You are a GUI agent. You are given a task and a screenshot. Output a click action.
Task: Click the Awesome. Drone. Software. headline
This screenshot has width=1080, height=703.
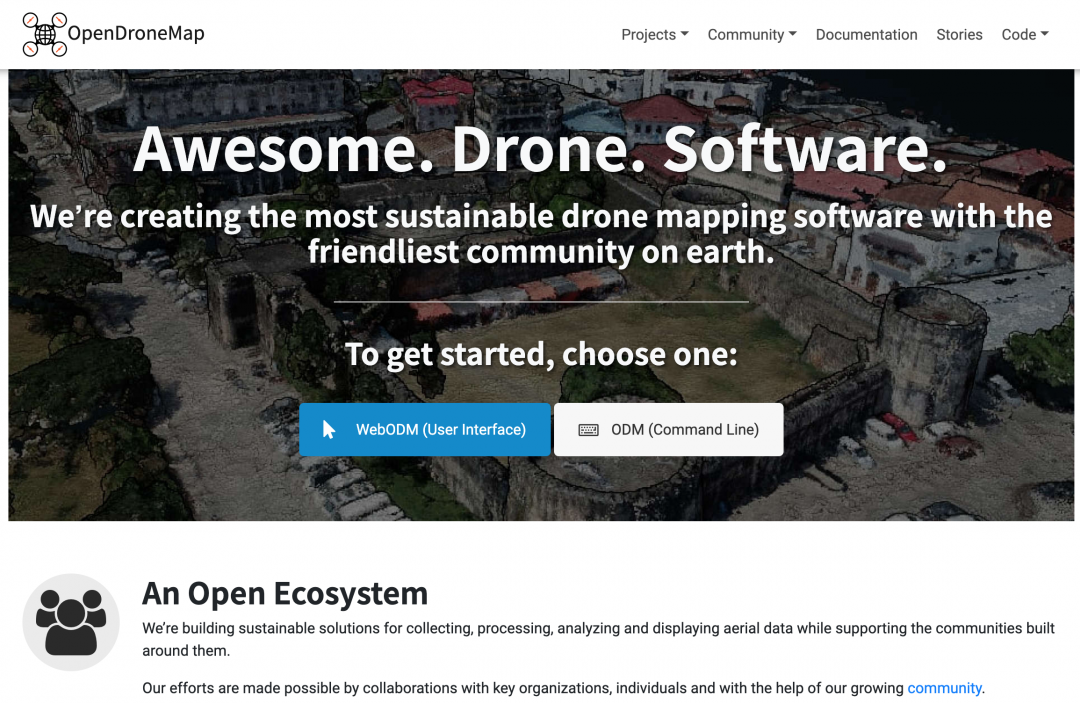pos(540,150)
